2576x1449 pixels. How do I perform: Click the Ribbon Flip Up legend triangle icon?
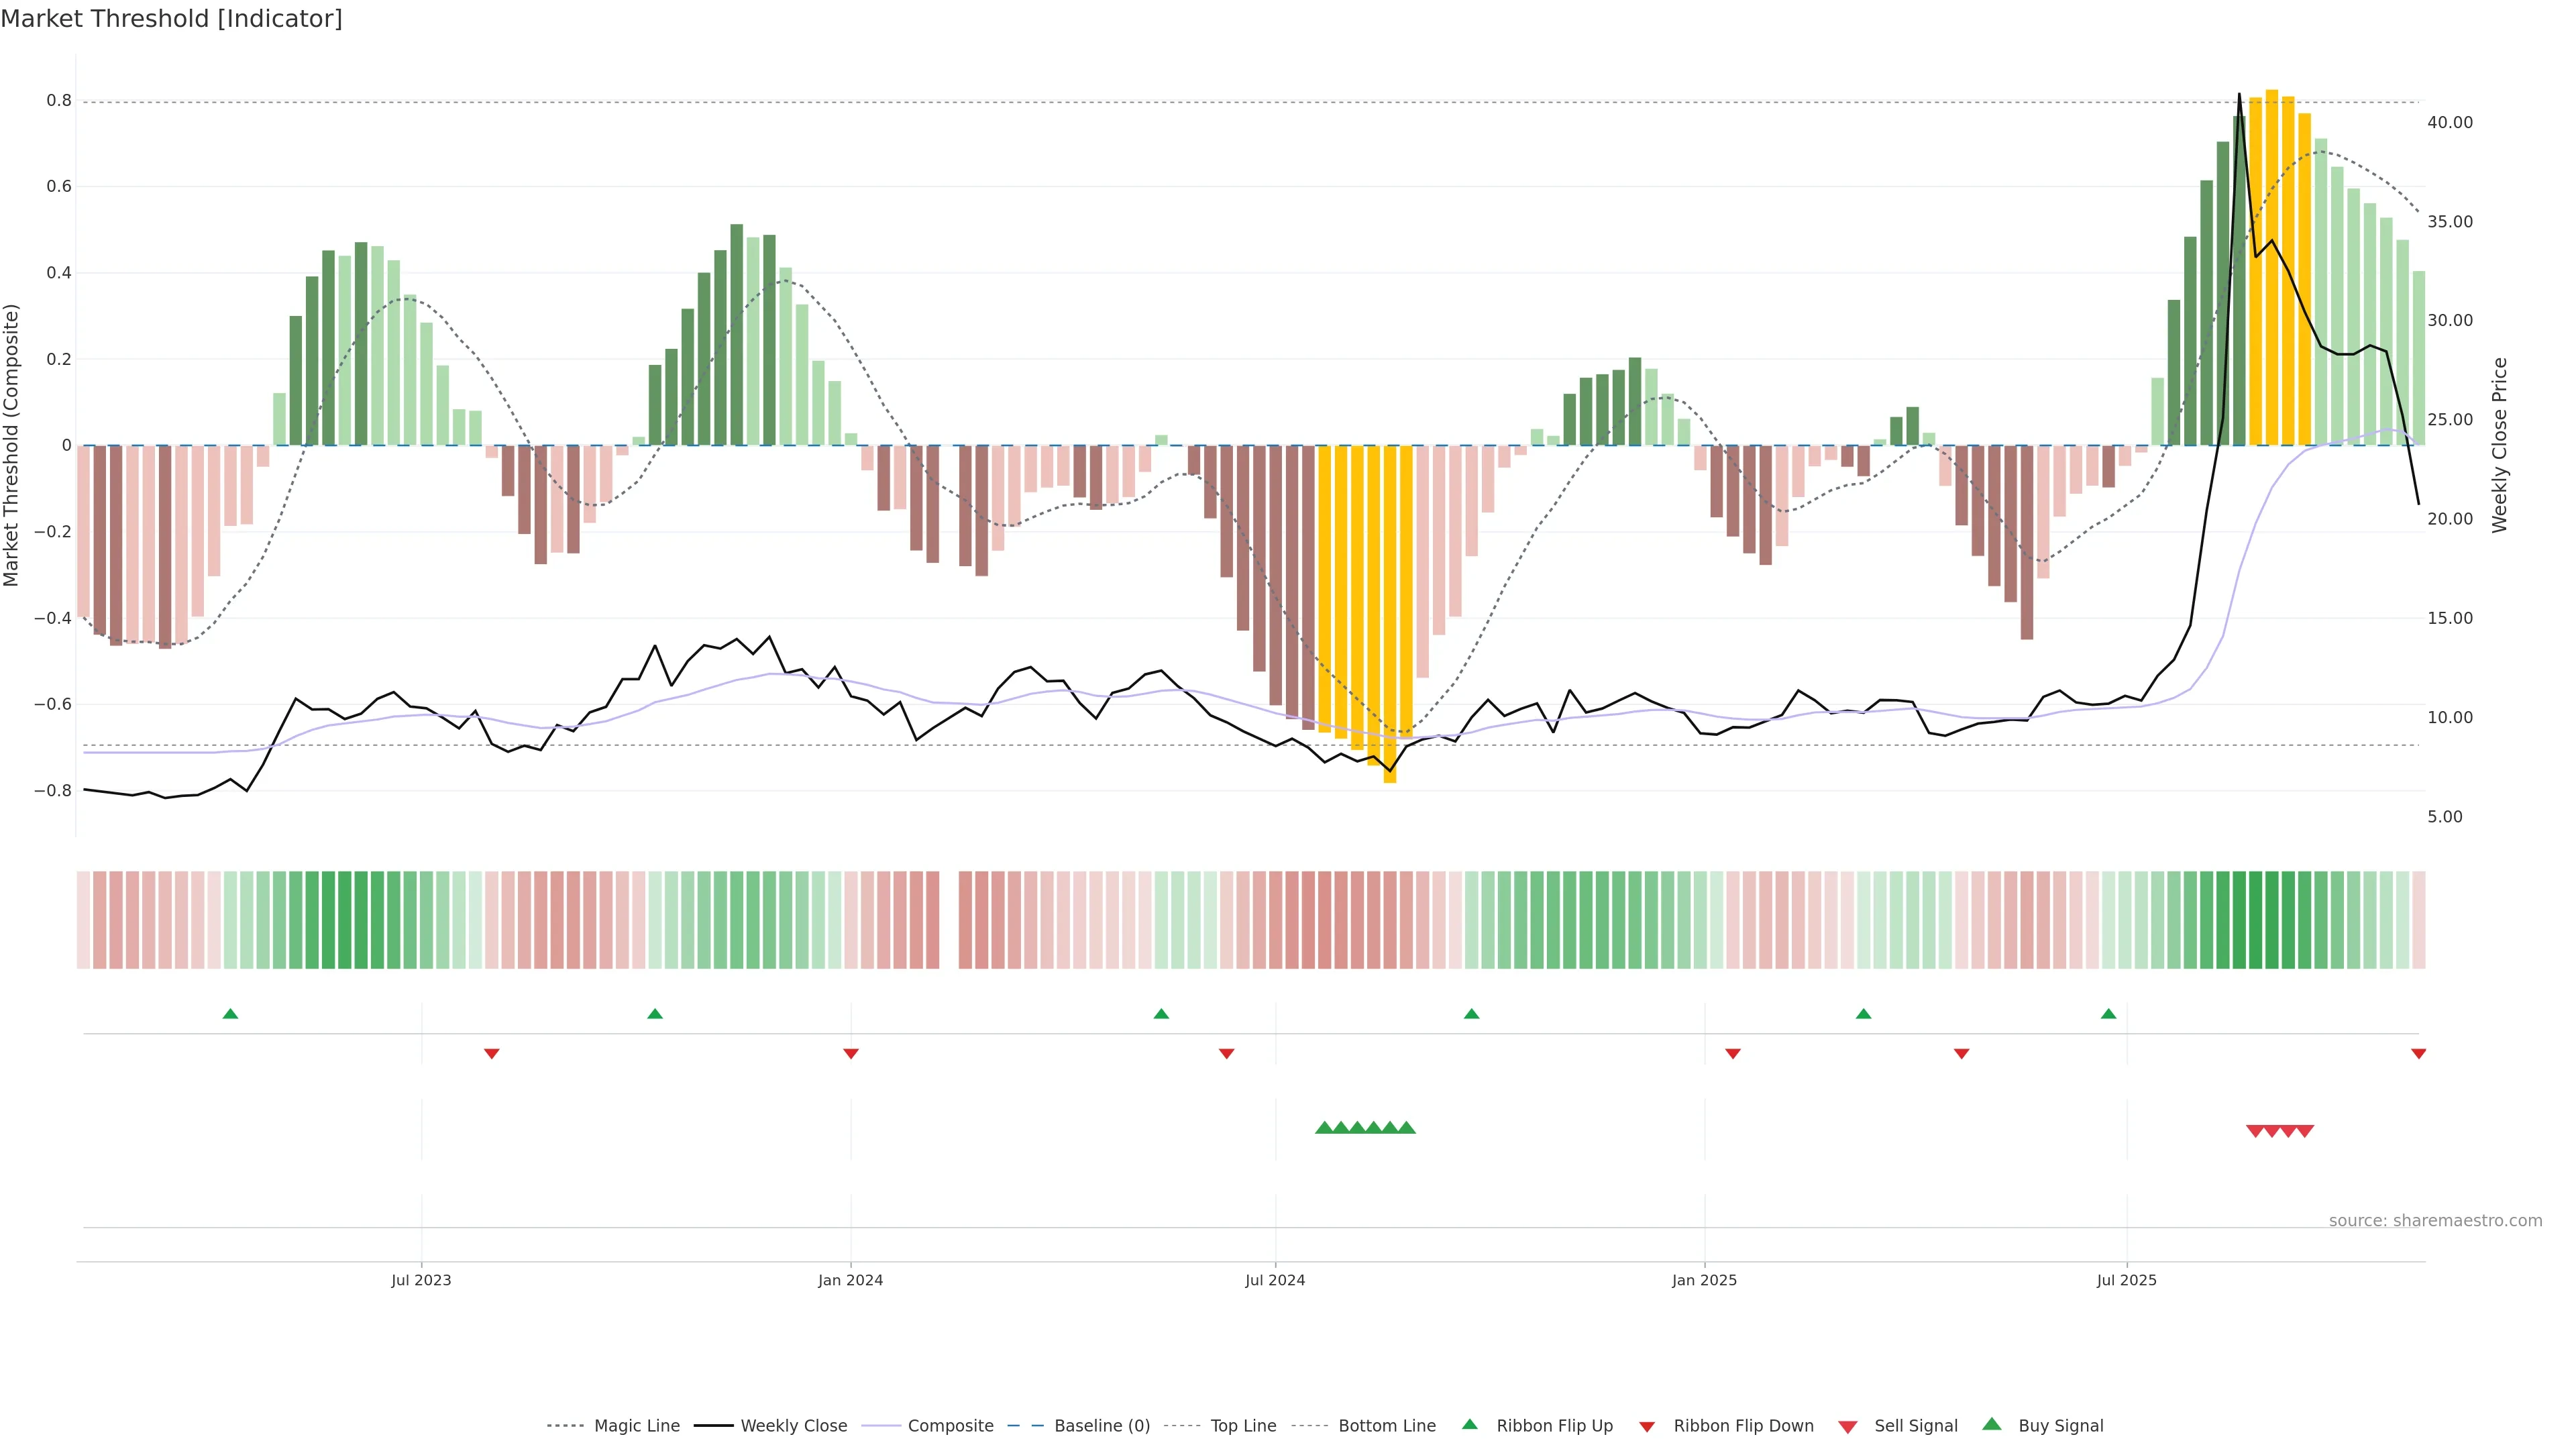pyautogui.click(x=1470, y=1425)
